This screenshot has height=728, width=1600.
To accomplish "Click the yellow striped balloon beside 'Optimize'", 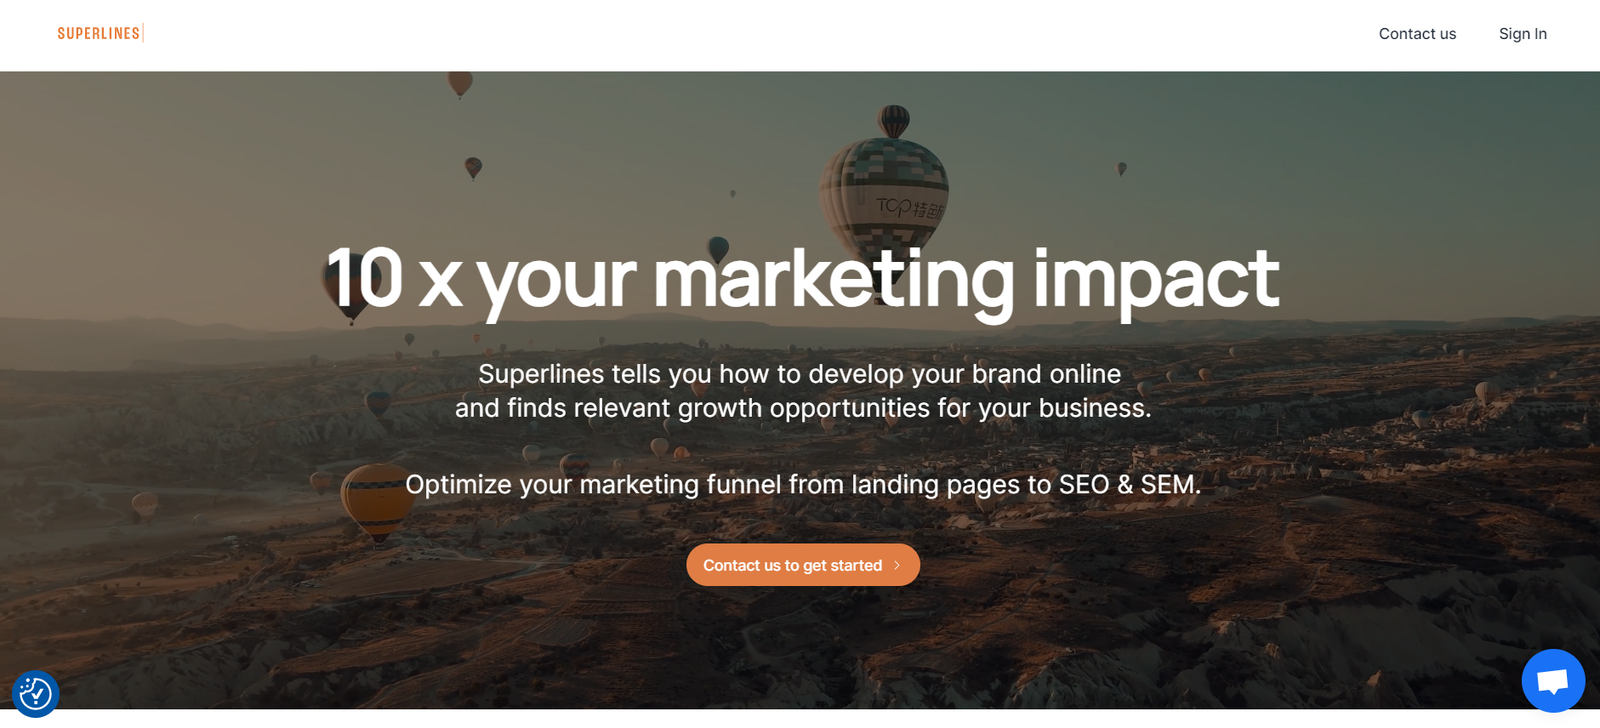I will tap(377, 501).
